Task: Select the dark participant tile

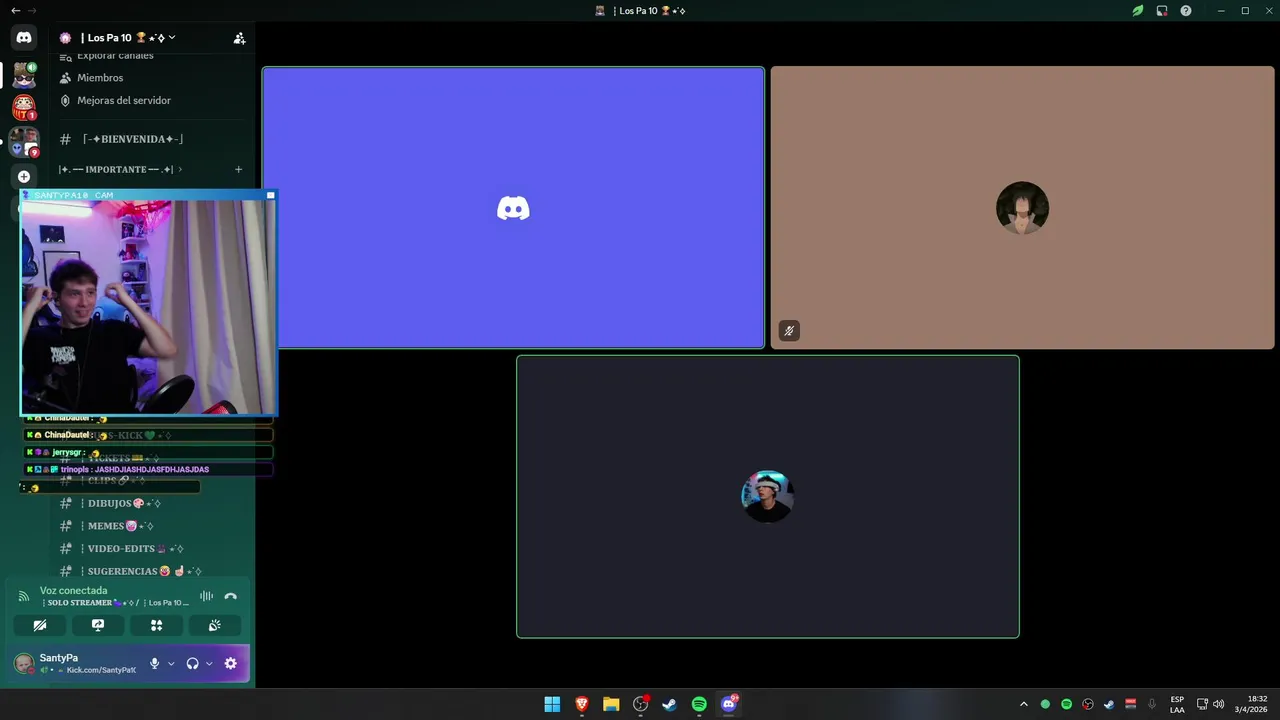Action: [x=768, y=496]
